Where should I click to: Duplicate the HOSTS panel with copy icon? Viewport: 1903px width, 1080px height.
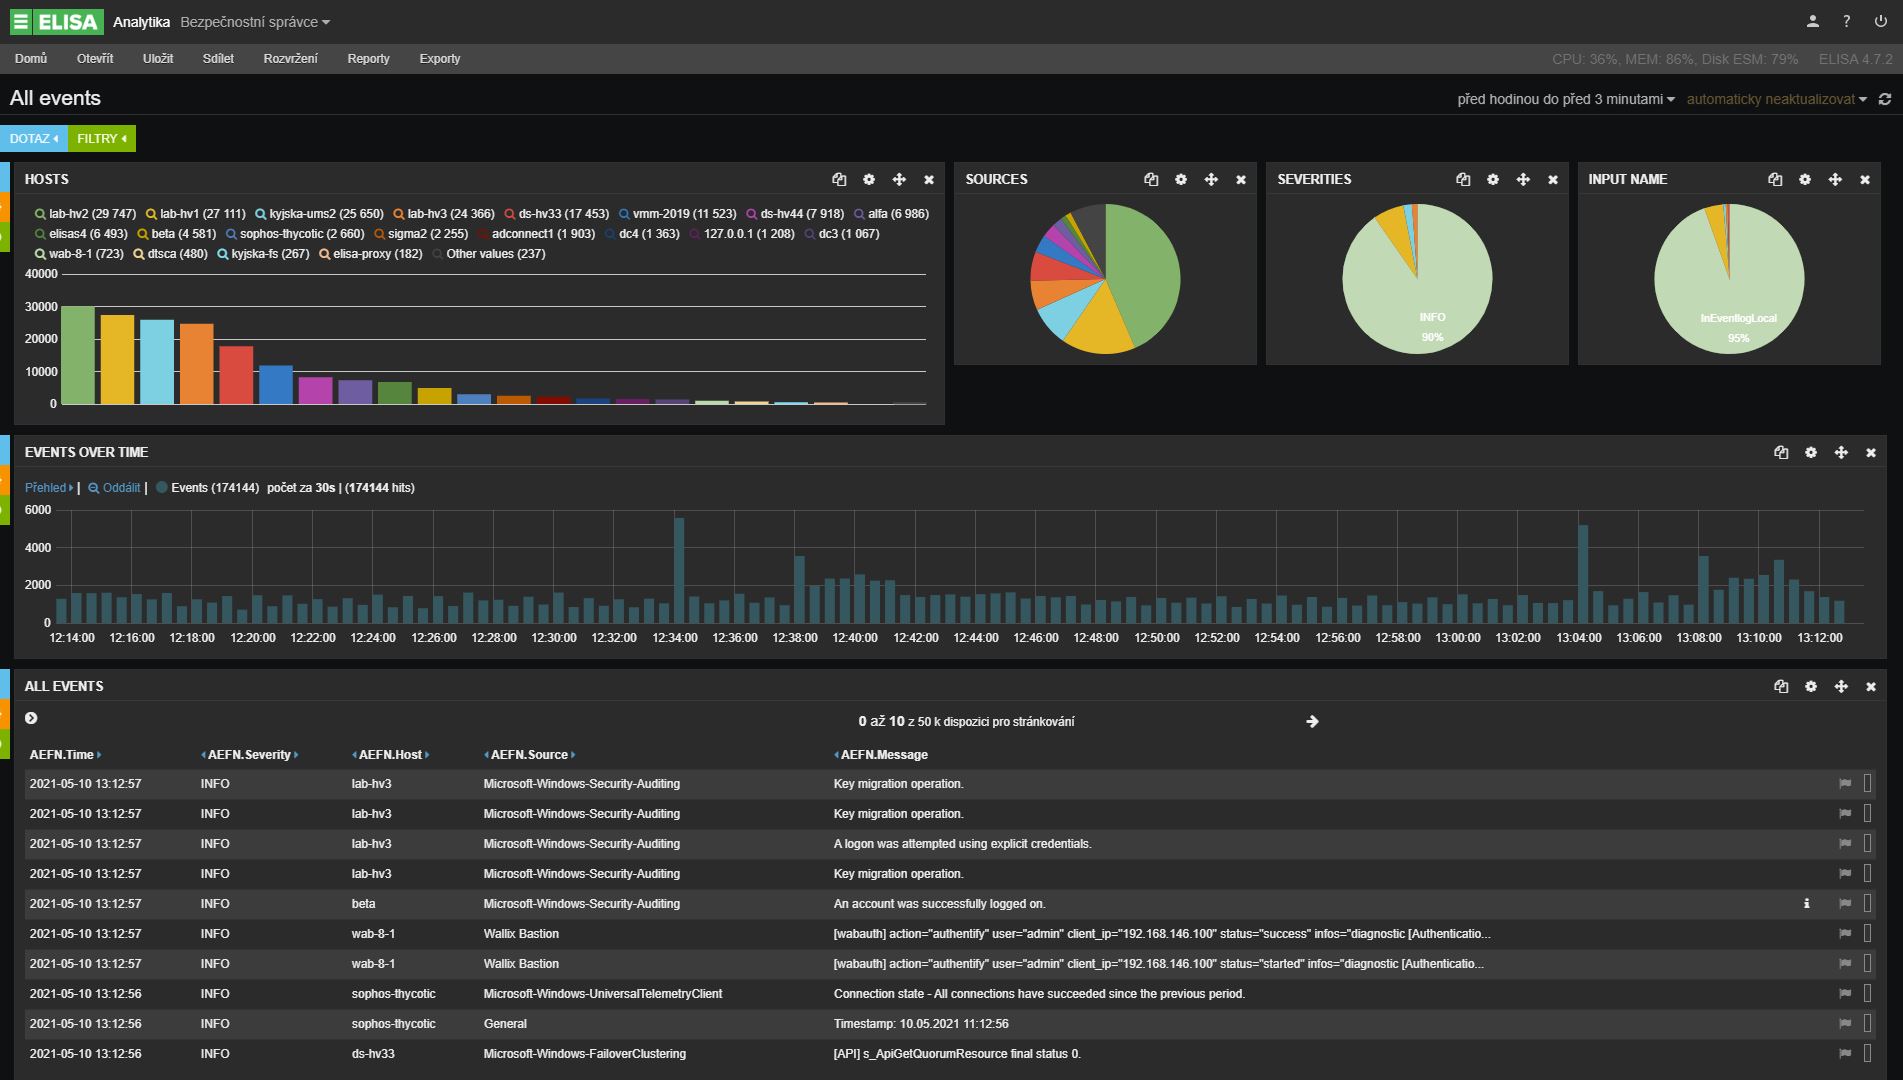point(839,179)
